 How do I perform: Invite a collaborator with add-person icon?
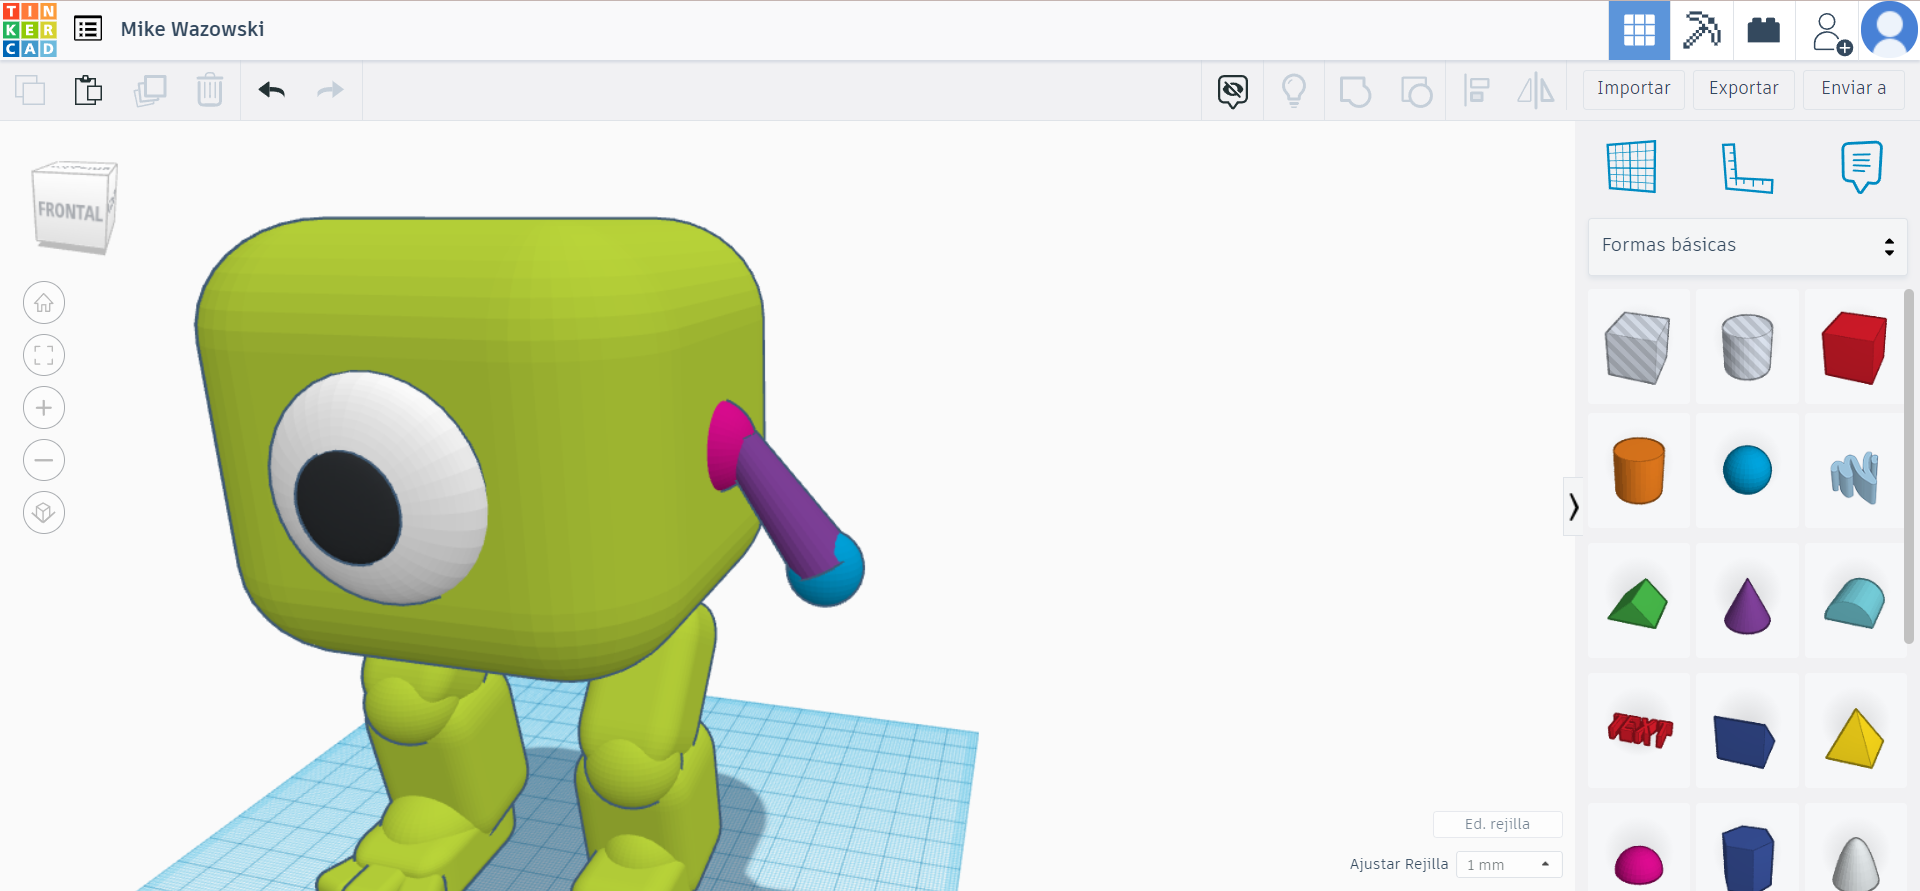click(x=1830, y=32)
